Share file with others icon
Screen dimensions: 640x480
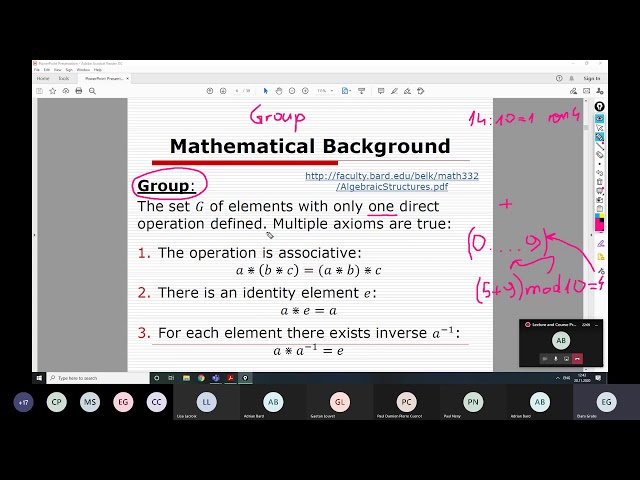(600, 91)
